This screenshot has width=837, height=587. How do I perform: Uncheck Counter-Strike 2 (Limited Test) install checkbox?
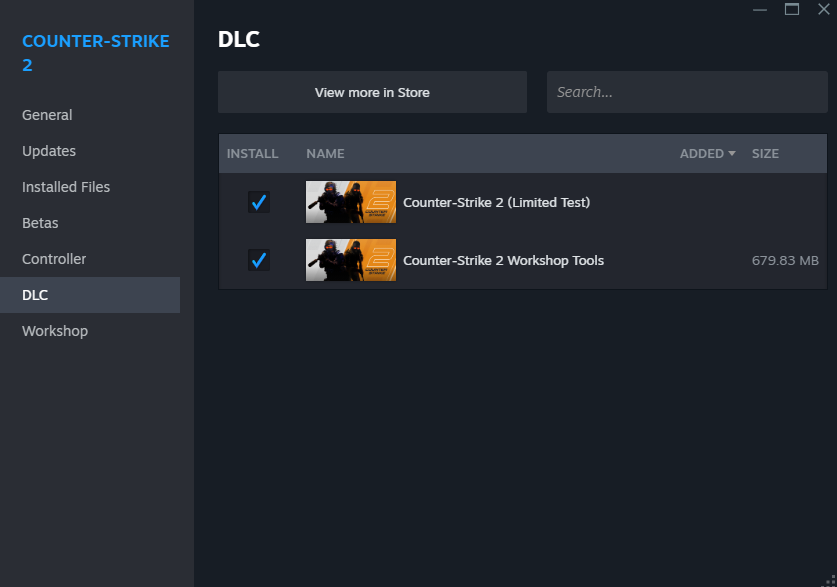(259, 202)
